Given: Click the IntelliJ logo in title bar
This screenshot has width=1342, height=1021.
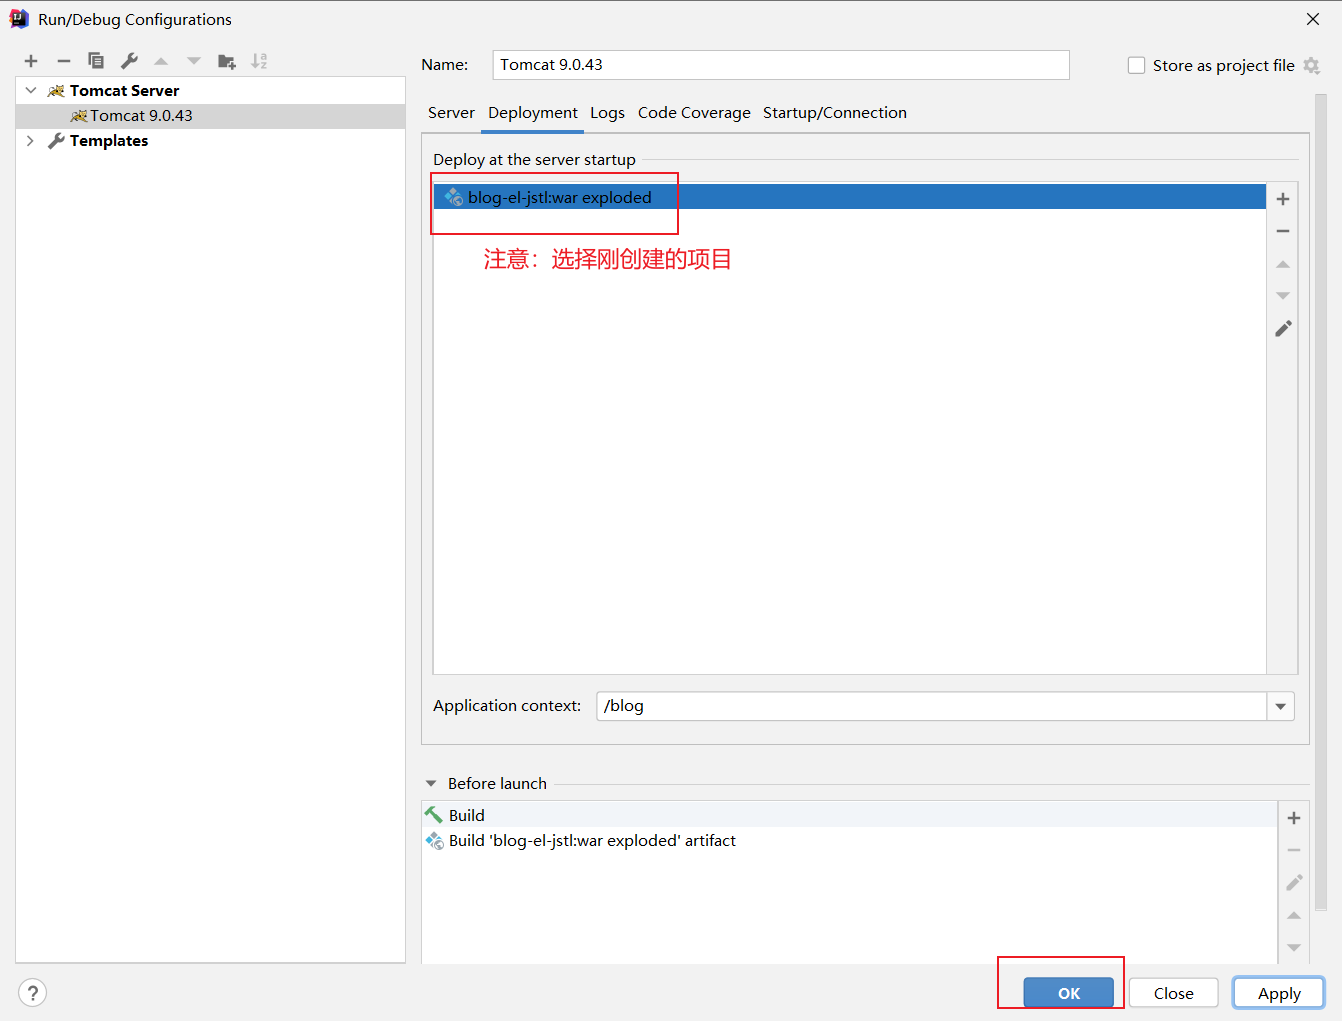Looking at the screenshot, I should 19,19.
